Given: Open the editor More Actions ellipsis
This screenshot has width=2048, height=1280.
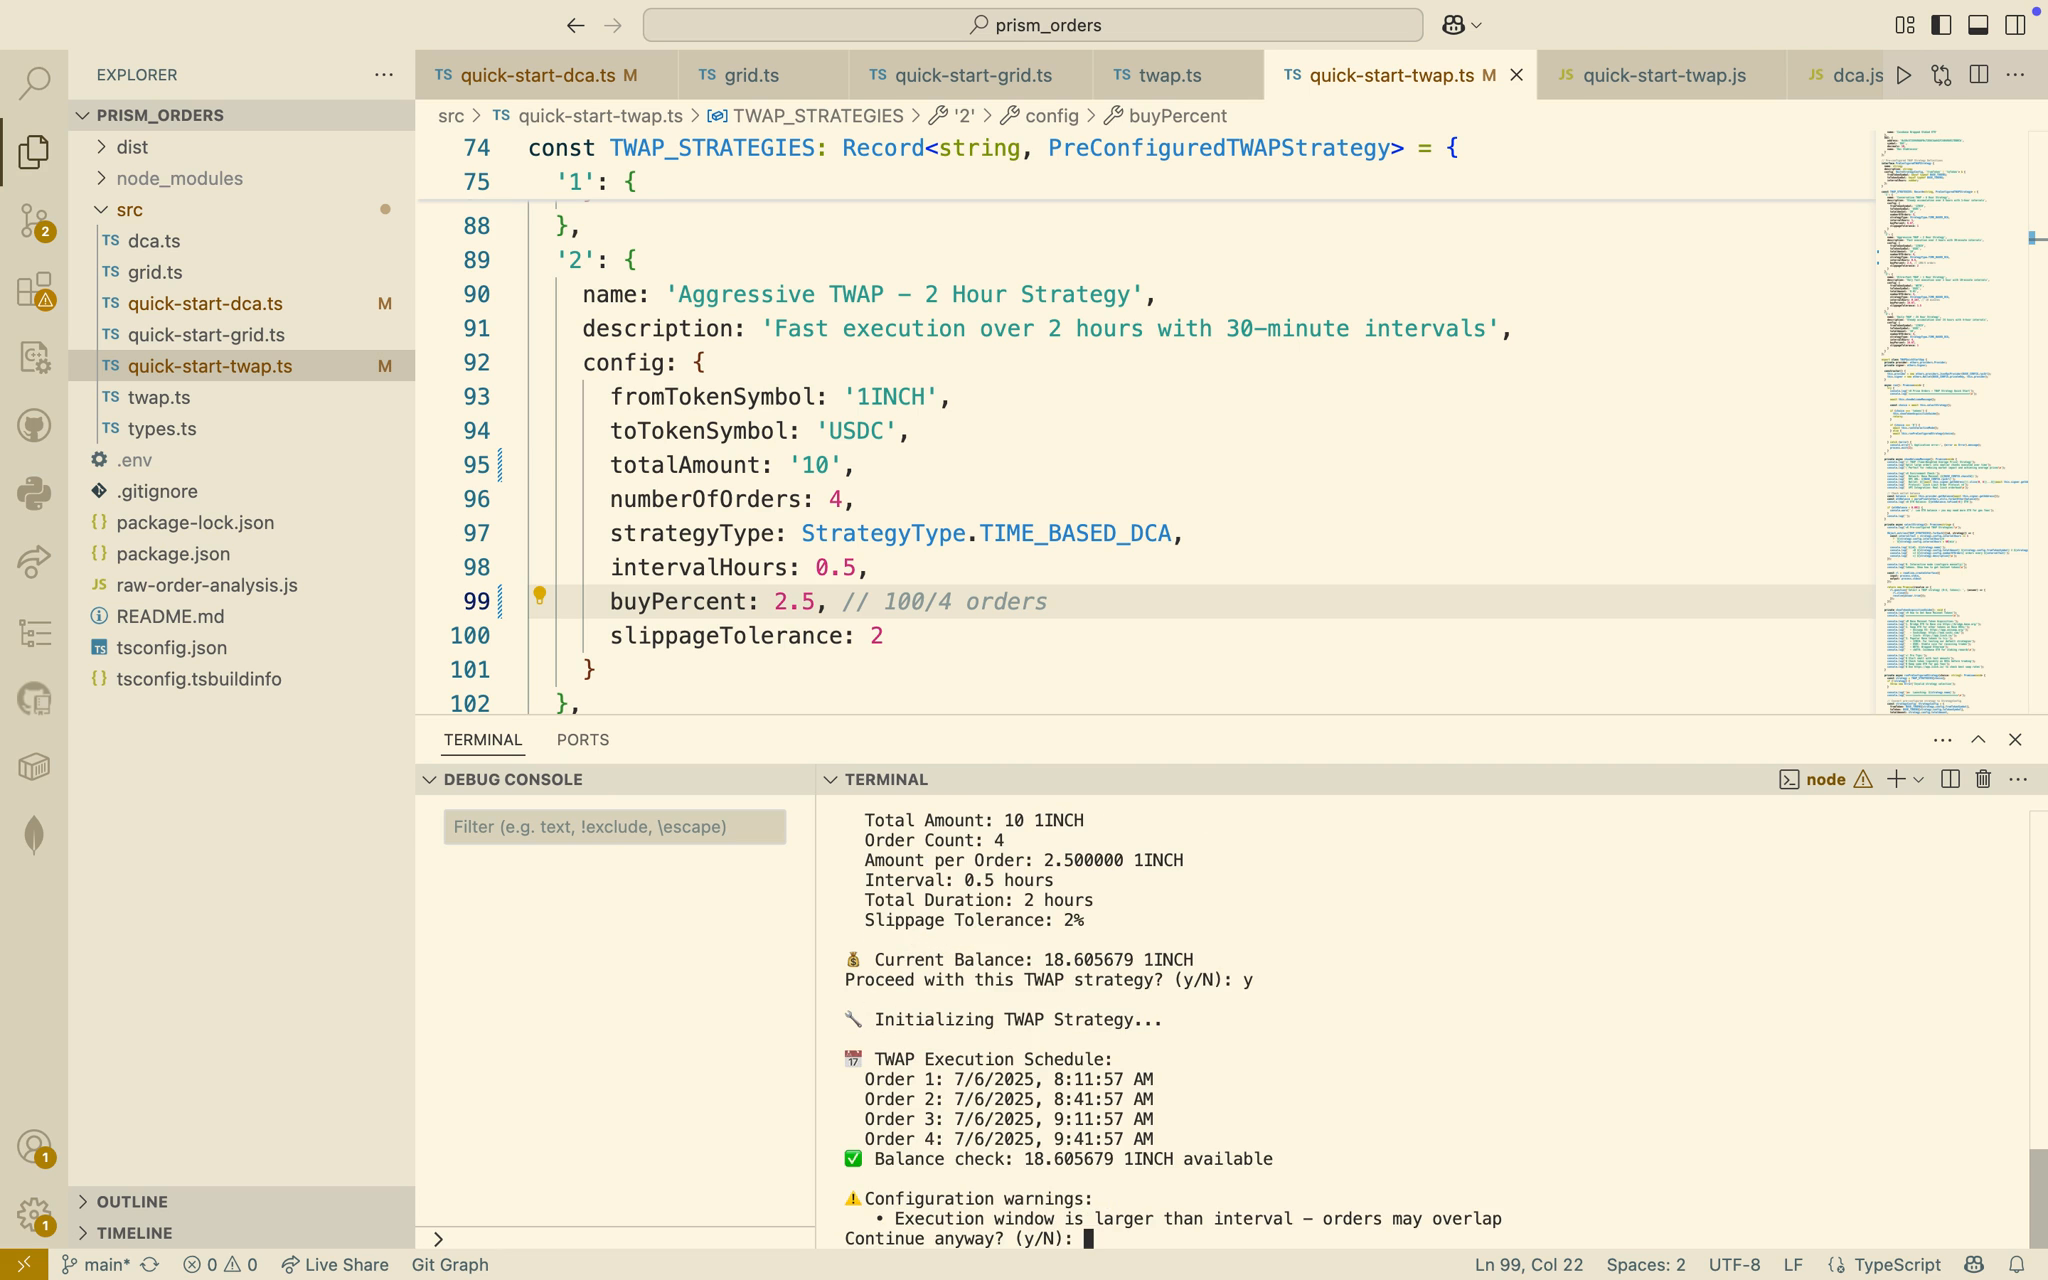Looking at the screenshot, I should point(2015,75).
